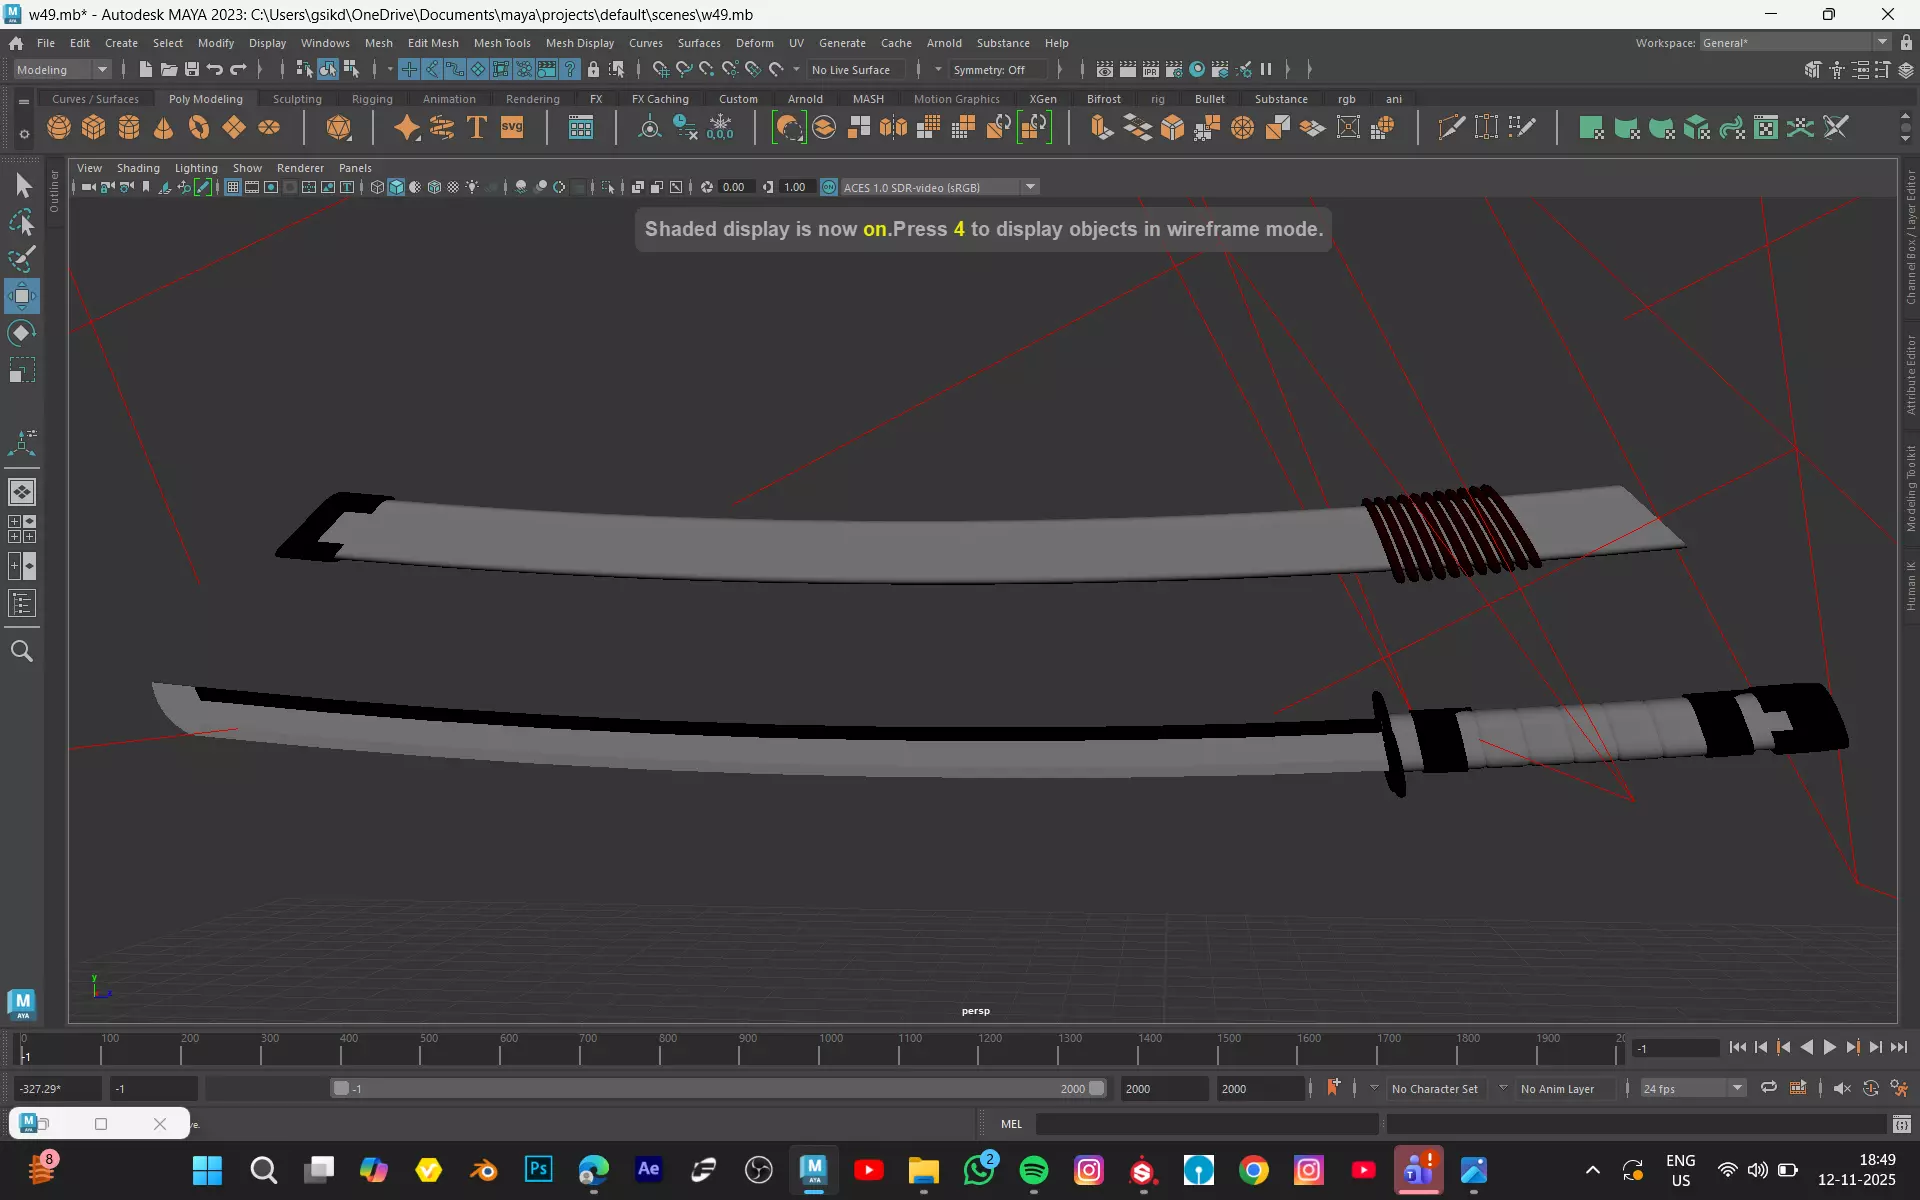Open the Workspace General dropdown
Screen dimensions: 1920x1200
pos(1794,42)
